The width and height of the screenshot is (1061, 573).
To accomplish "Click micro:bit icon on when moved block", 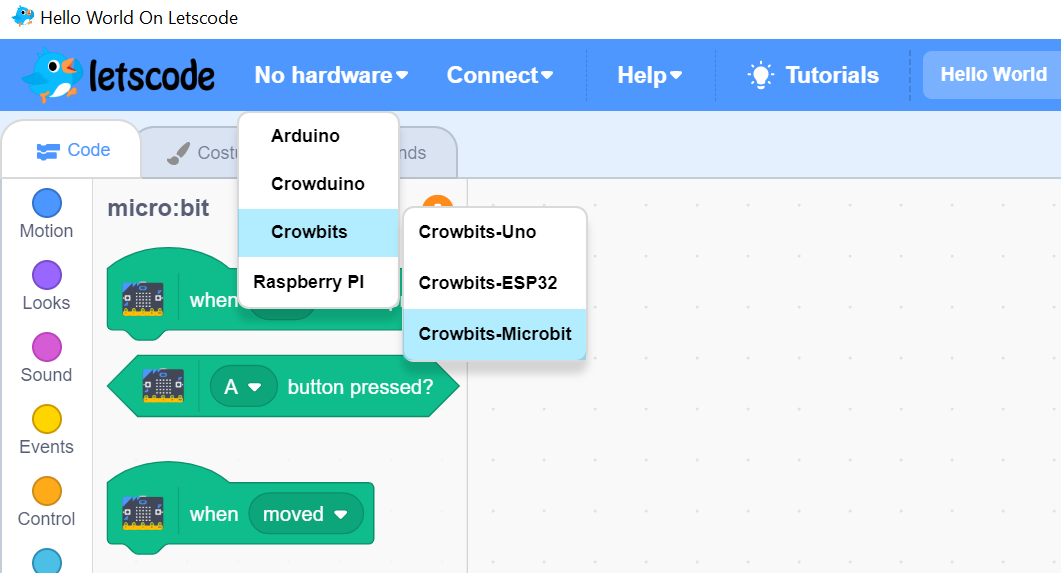I will [143, 513].
